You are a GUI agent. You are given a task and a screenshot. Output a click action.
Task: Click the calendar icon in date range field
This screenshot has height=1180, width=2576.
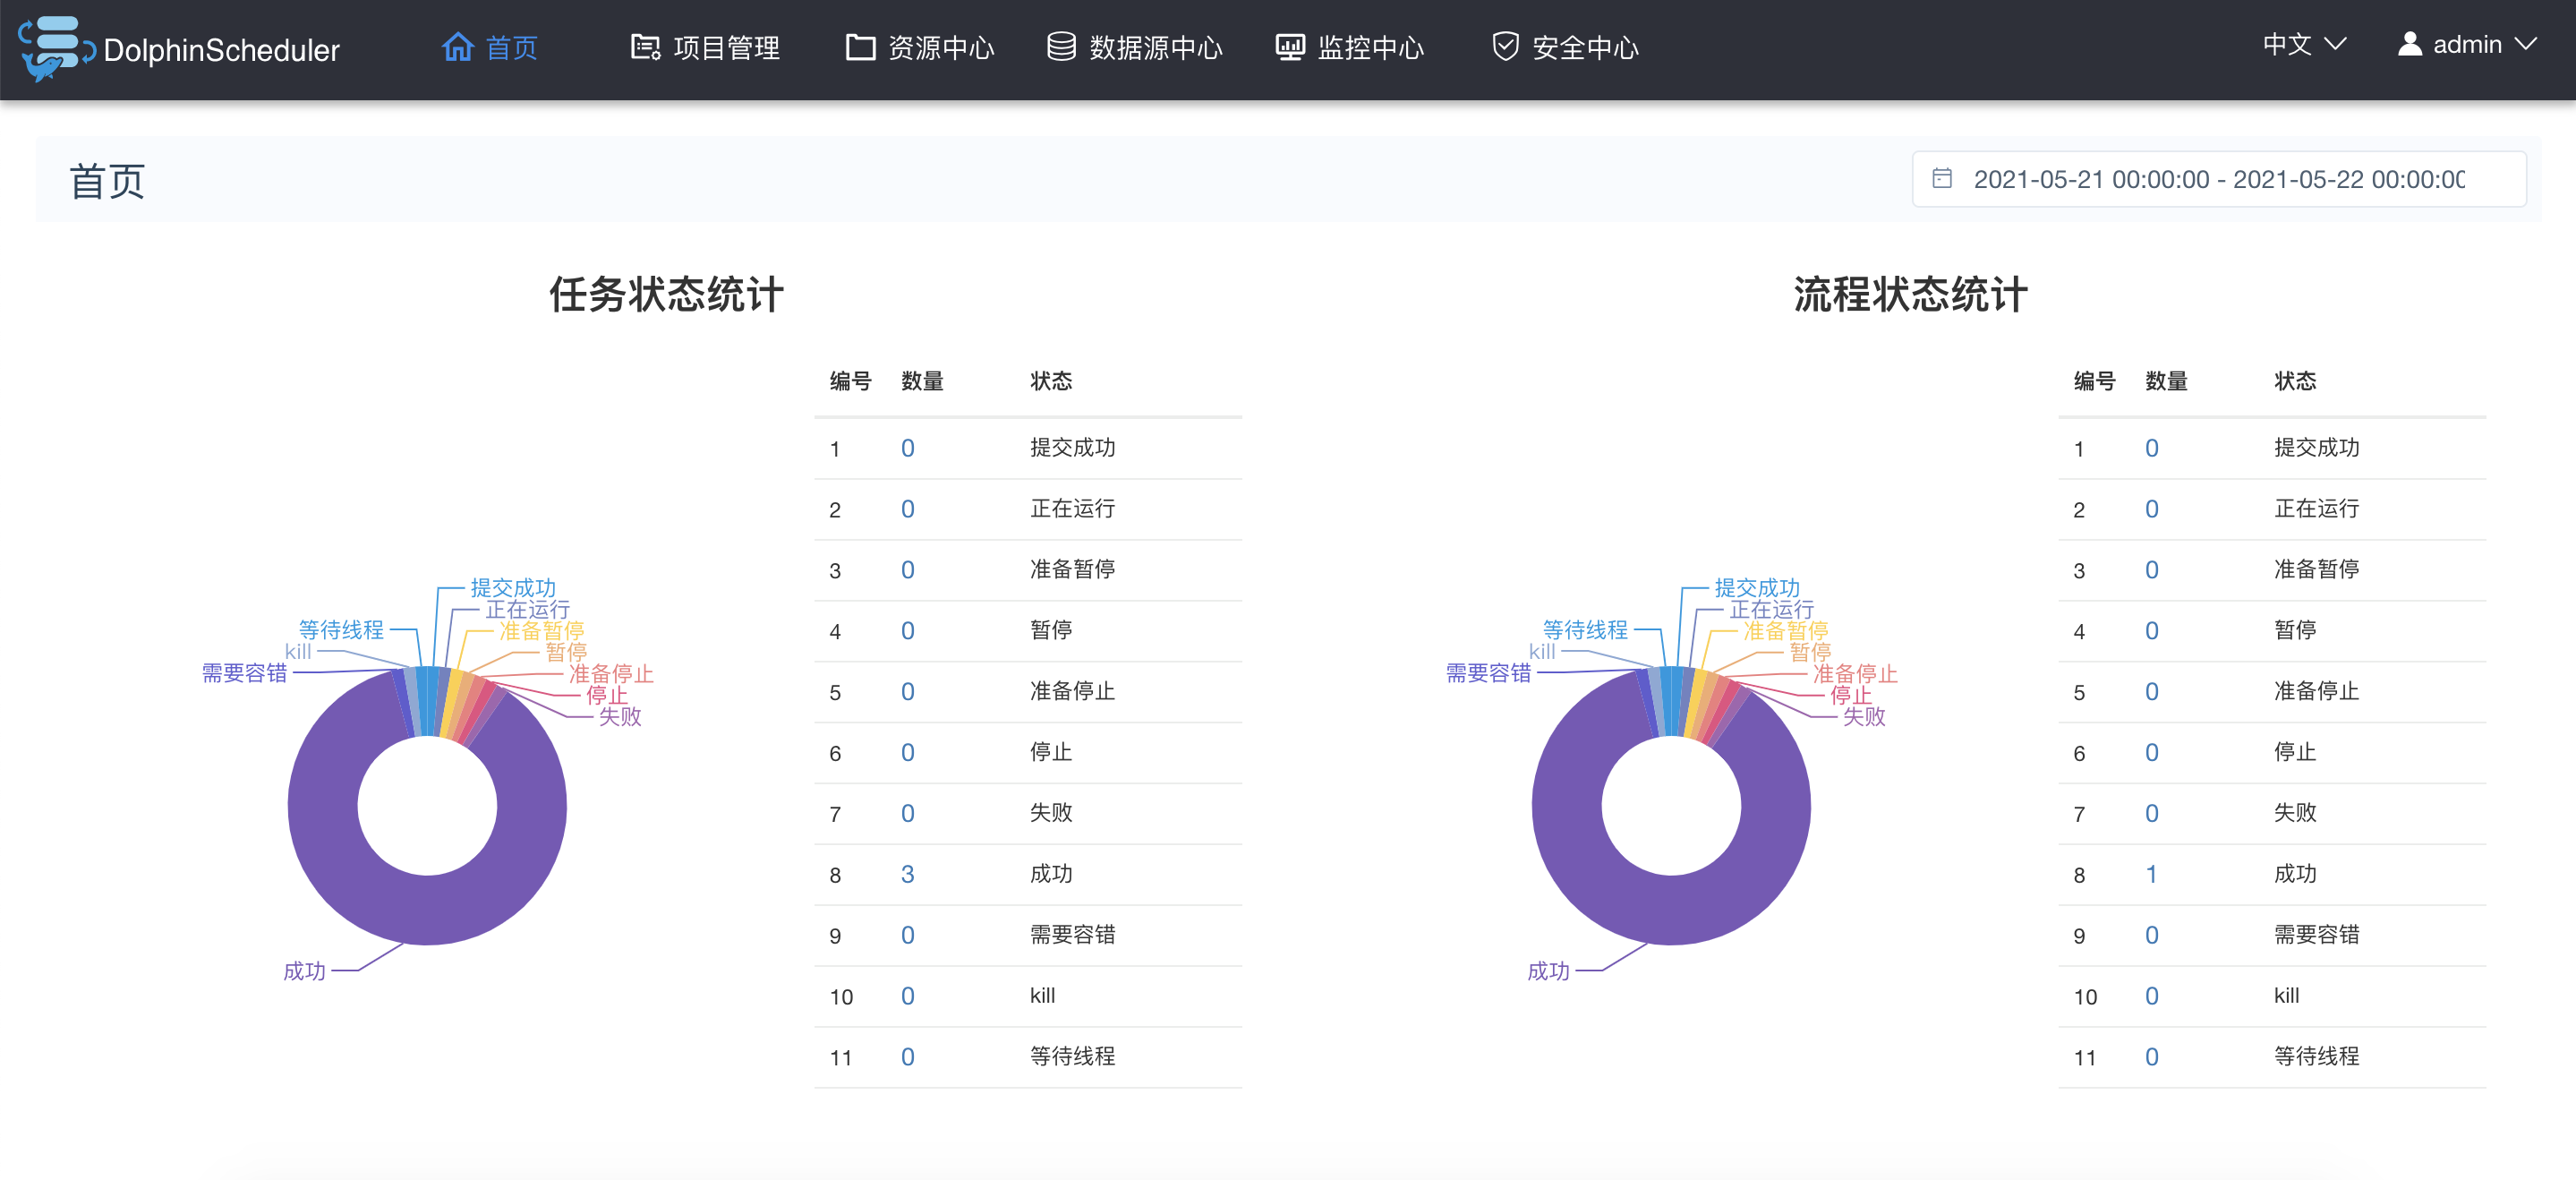coord(1941,178)
